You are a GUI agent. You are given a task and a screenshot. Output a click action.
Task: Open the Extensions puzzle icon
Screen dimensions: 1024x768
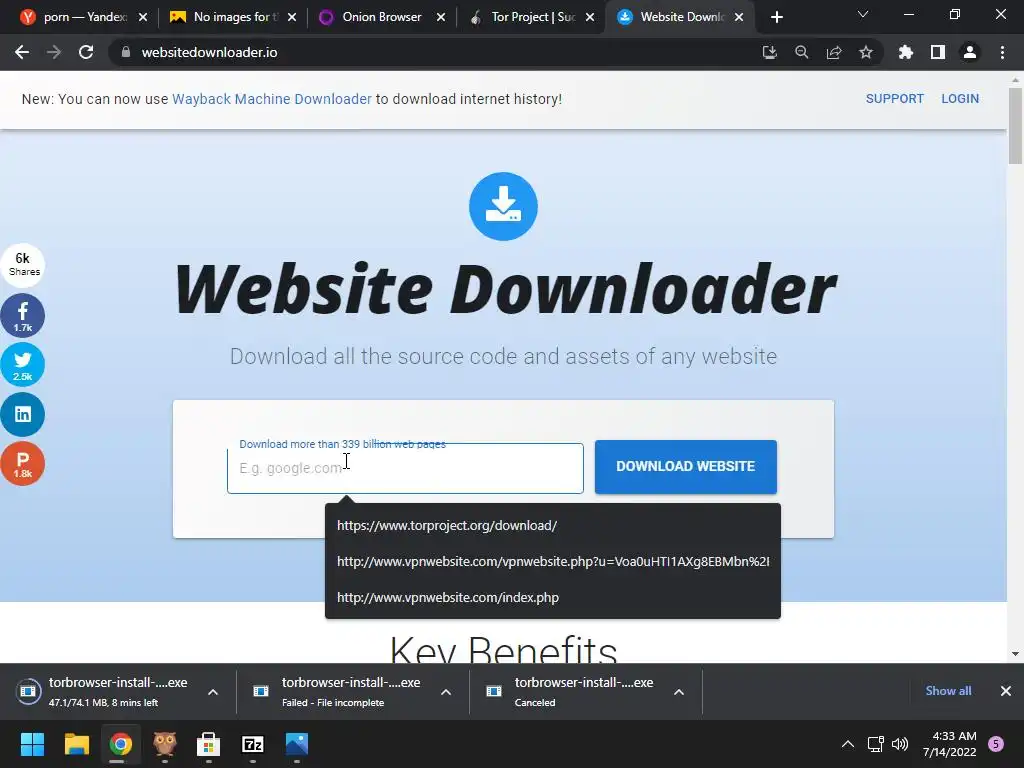tap(905, 52)
